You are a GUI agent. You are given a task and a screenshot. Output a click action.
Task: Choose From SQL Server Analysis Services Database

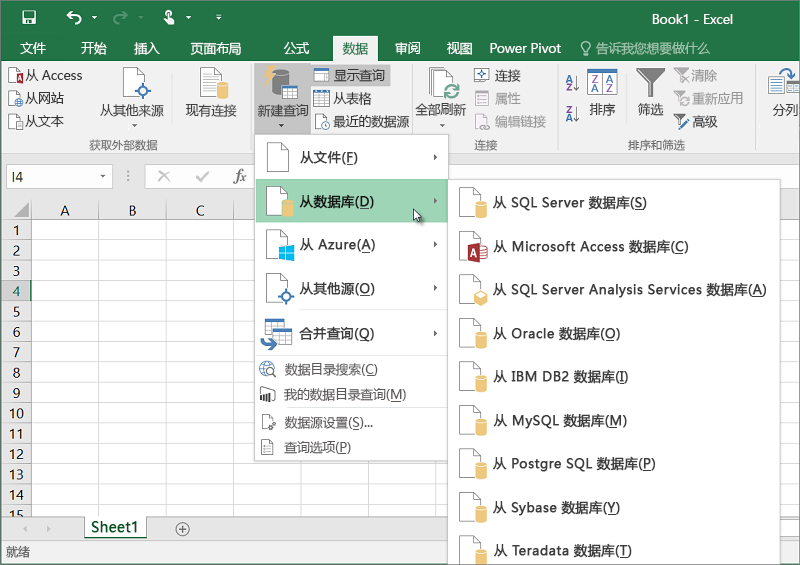click(614, 290)
